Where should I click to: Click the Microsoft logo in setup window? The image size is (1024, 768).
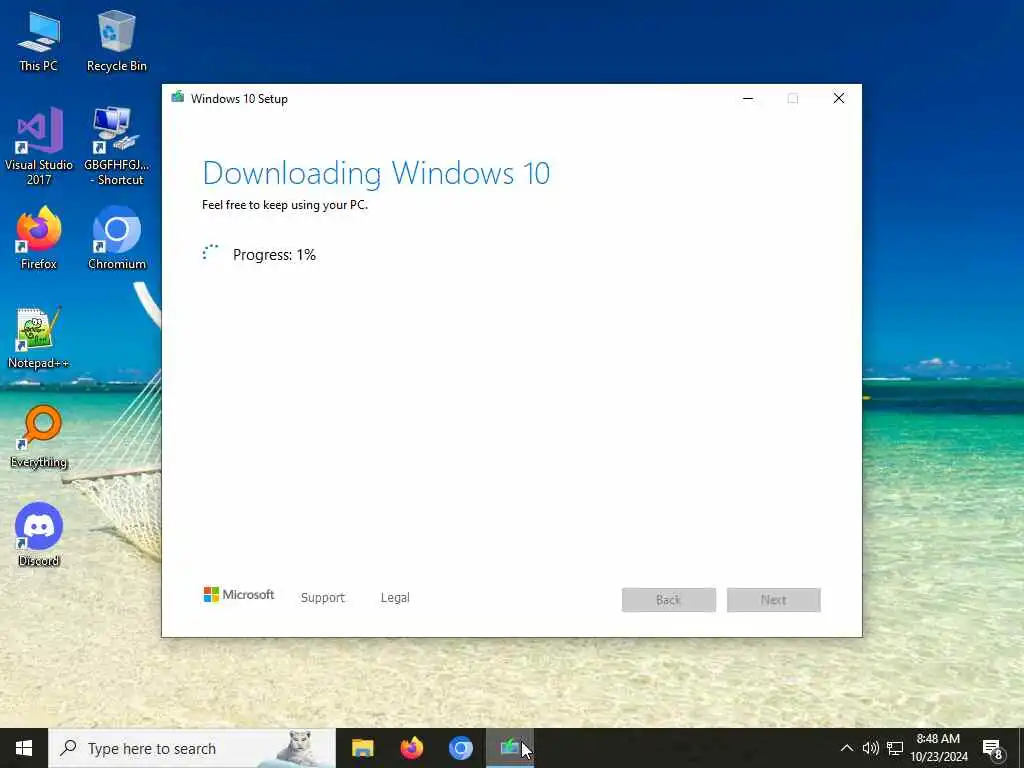(x=238, y=595)
